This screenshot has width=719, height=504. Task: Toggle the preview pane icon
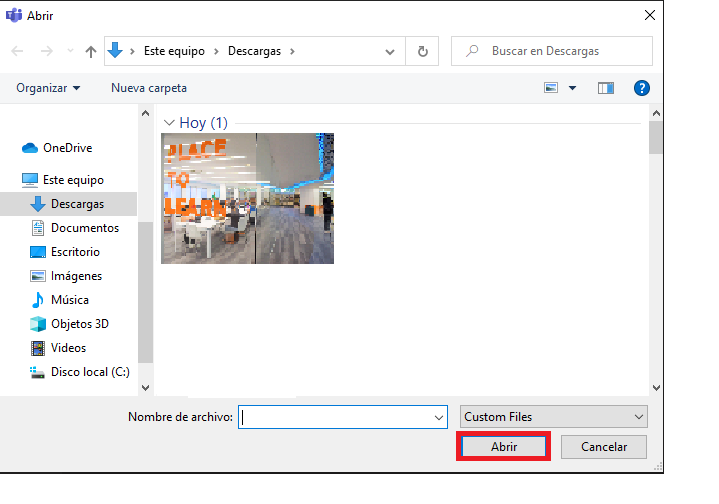[x=605, y=88]
